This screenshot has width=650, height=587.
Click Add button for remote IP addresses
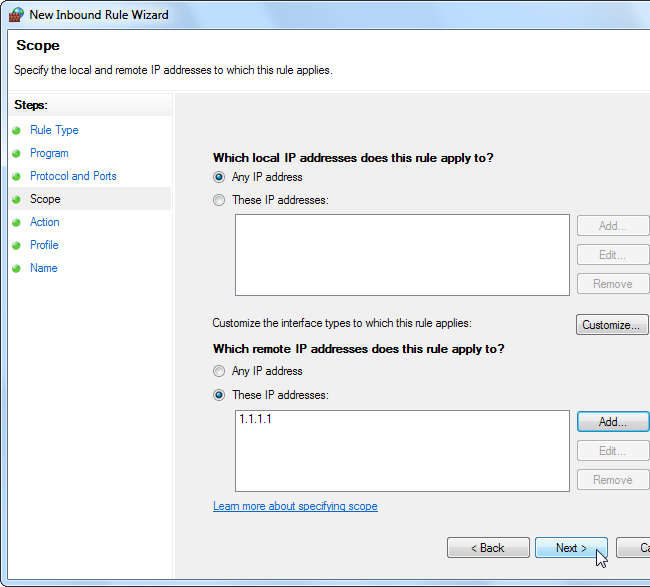tap(612, 422)
